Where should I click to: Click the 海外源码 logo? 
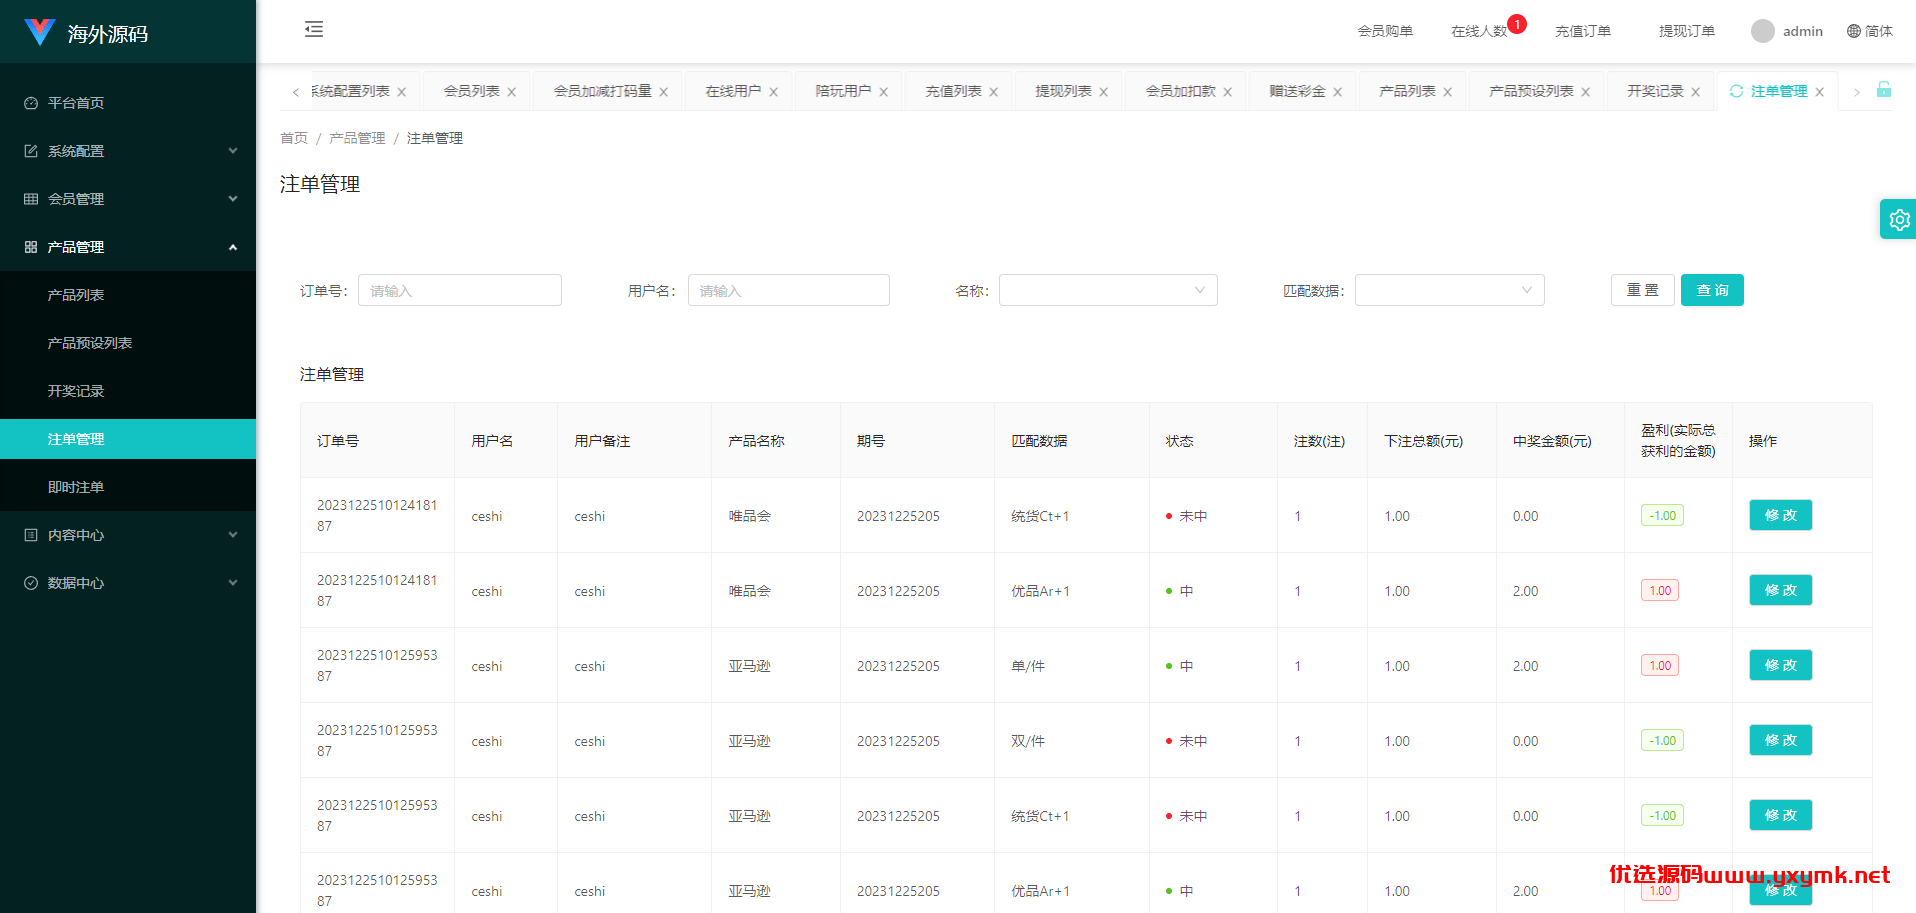click(86, 33)
